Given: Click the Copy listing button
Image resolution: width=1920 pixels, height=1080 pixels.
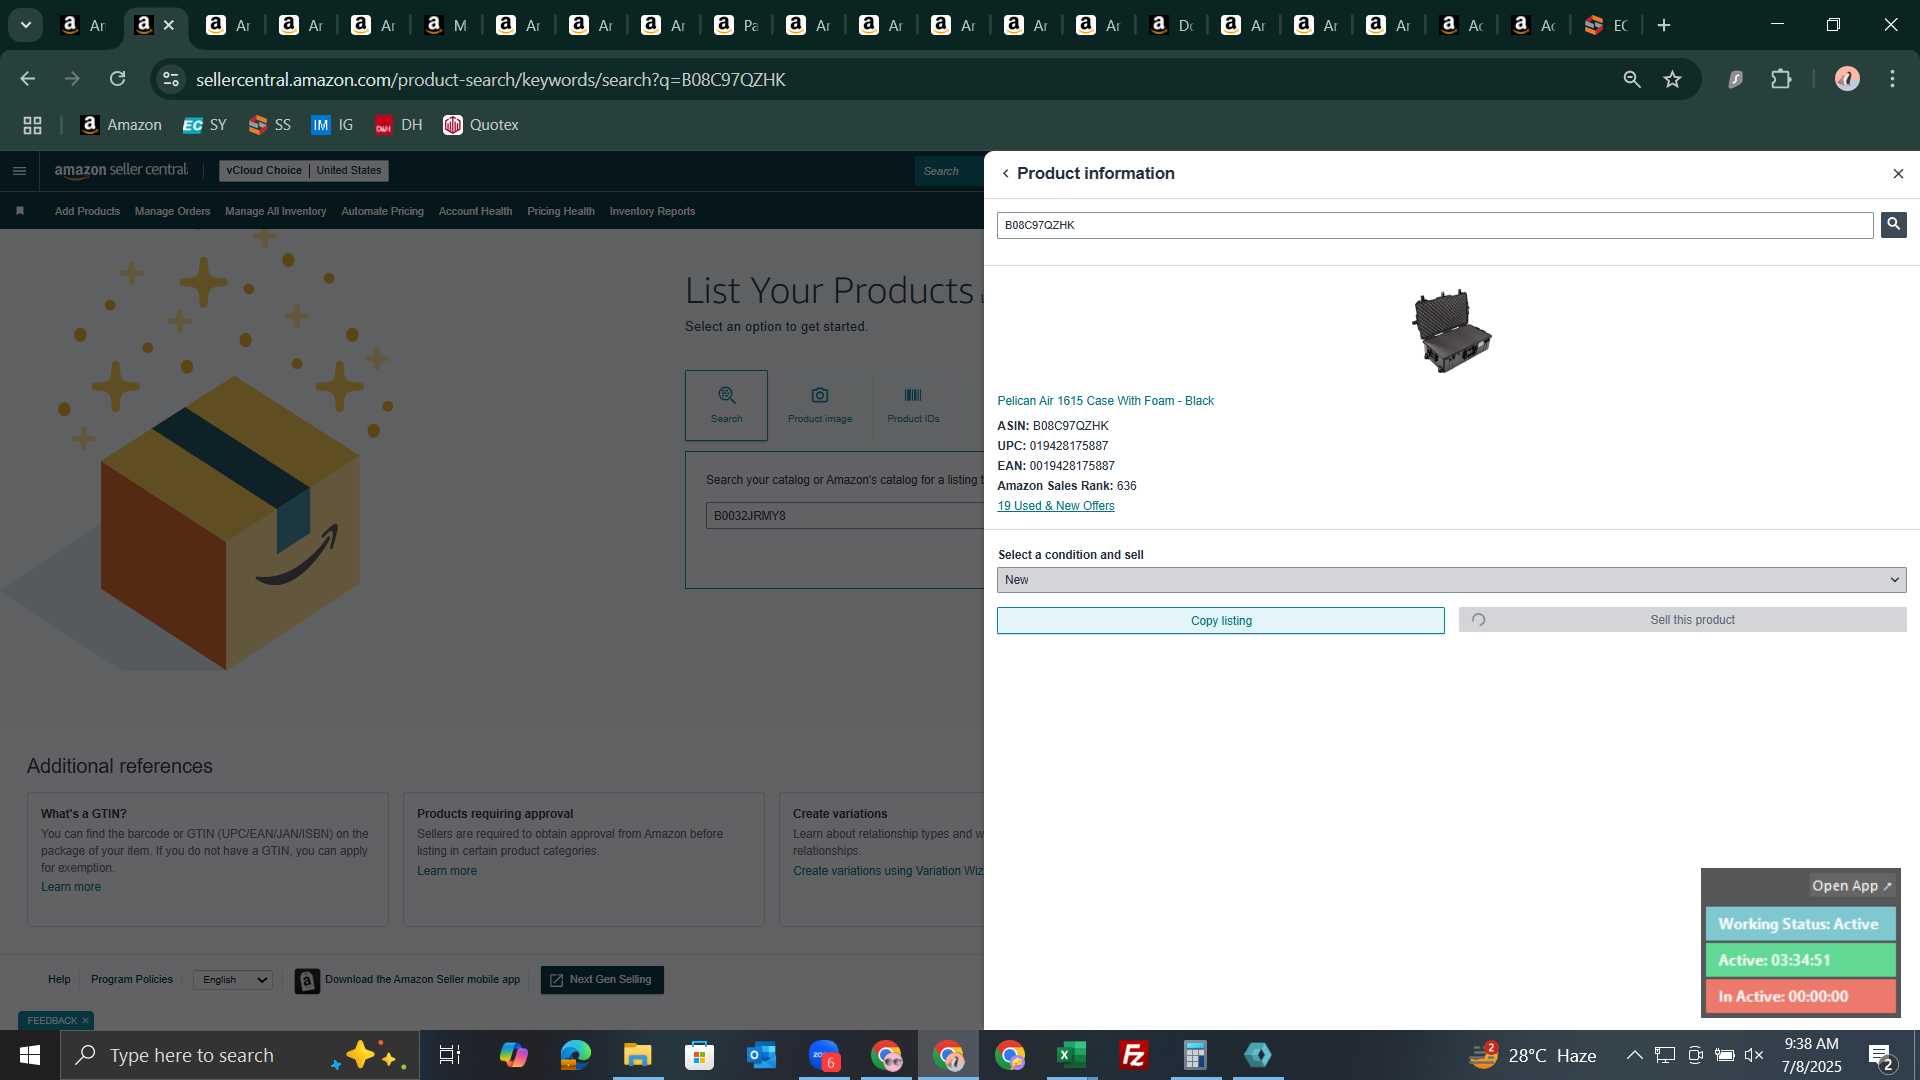Looking at the screenshot, I should (1220, 621).
